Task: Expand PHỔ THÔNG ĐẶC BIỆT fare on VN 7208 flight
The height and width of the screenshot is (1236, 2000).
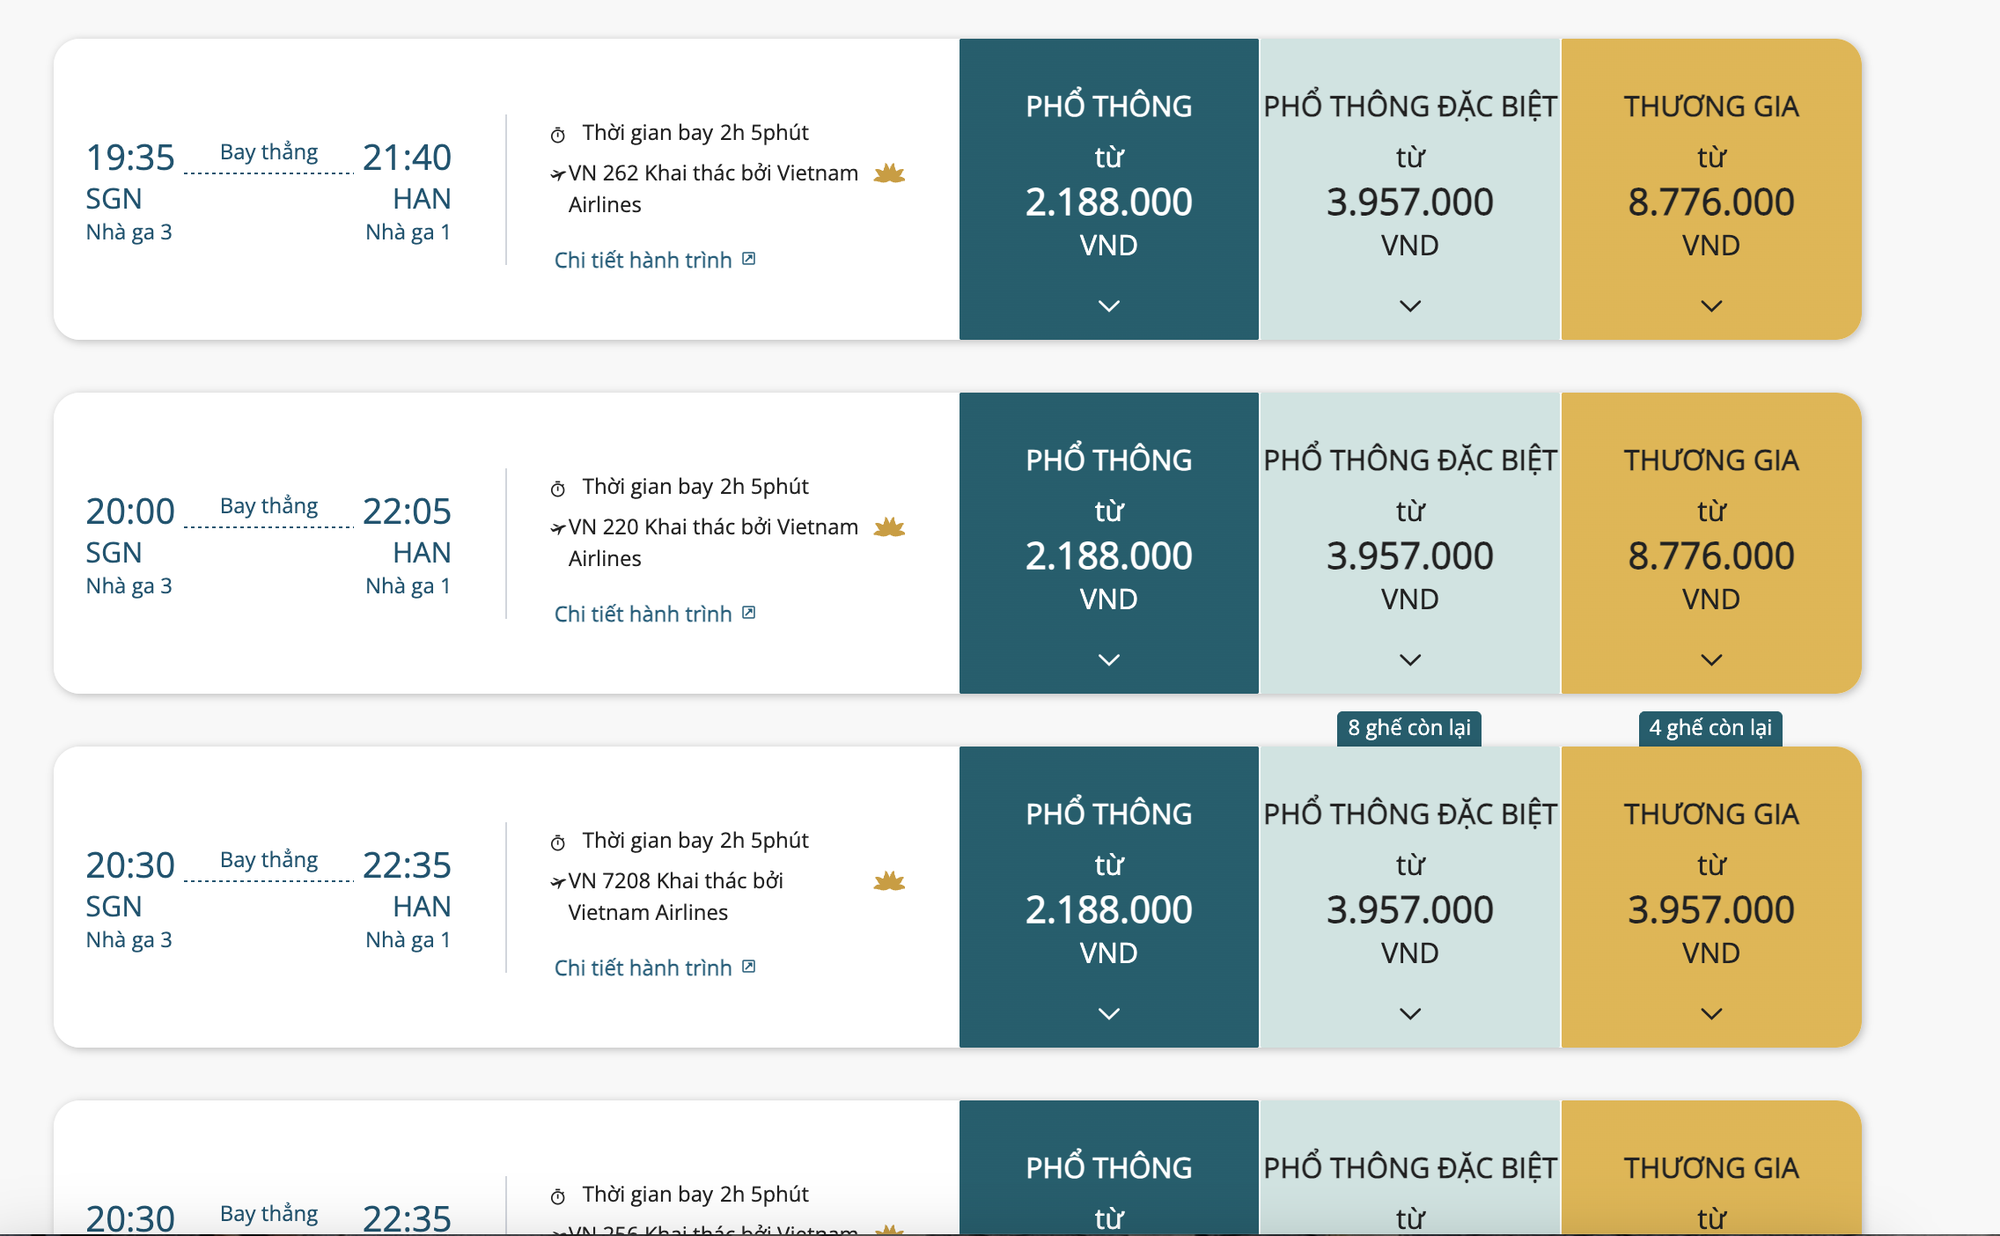Action: [1411, 1013]
